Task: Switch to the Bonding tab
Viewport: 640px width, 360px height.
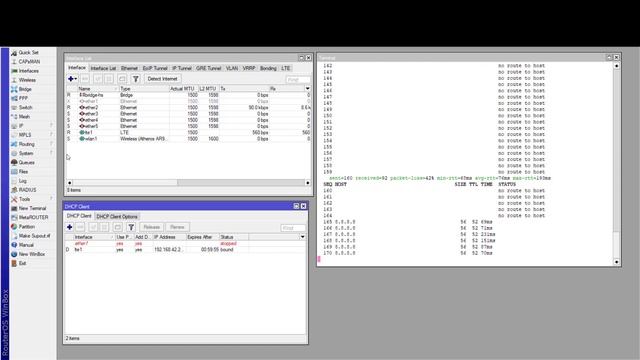Action: 268,68
